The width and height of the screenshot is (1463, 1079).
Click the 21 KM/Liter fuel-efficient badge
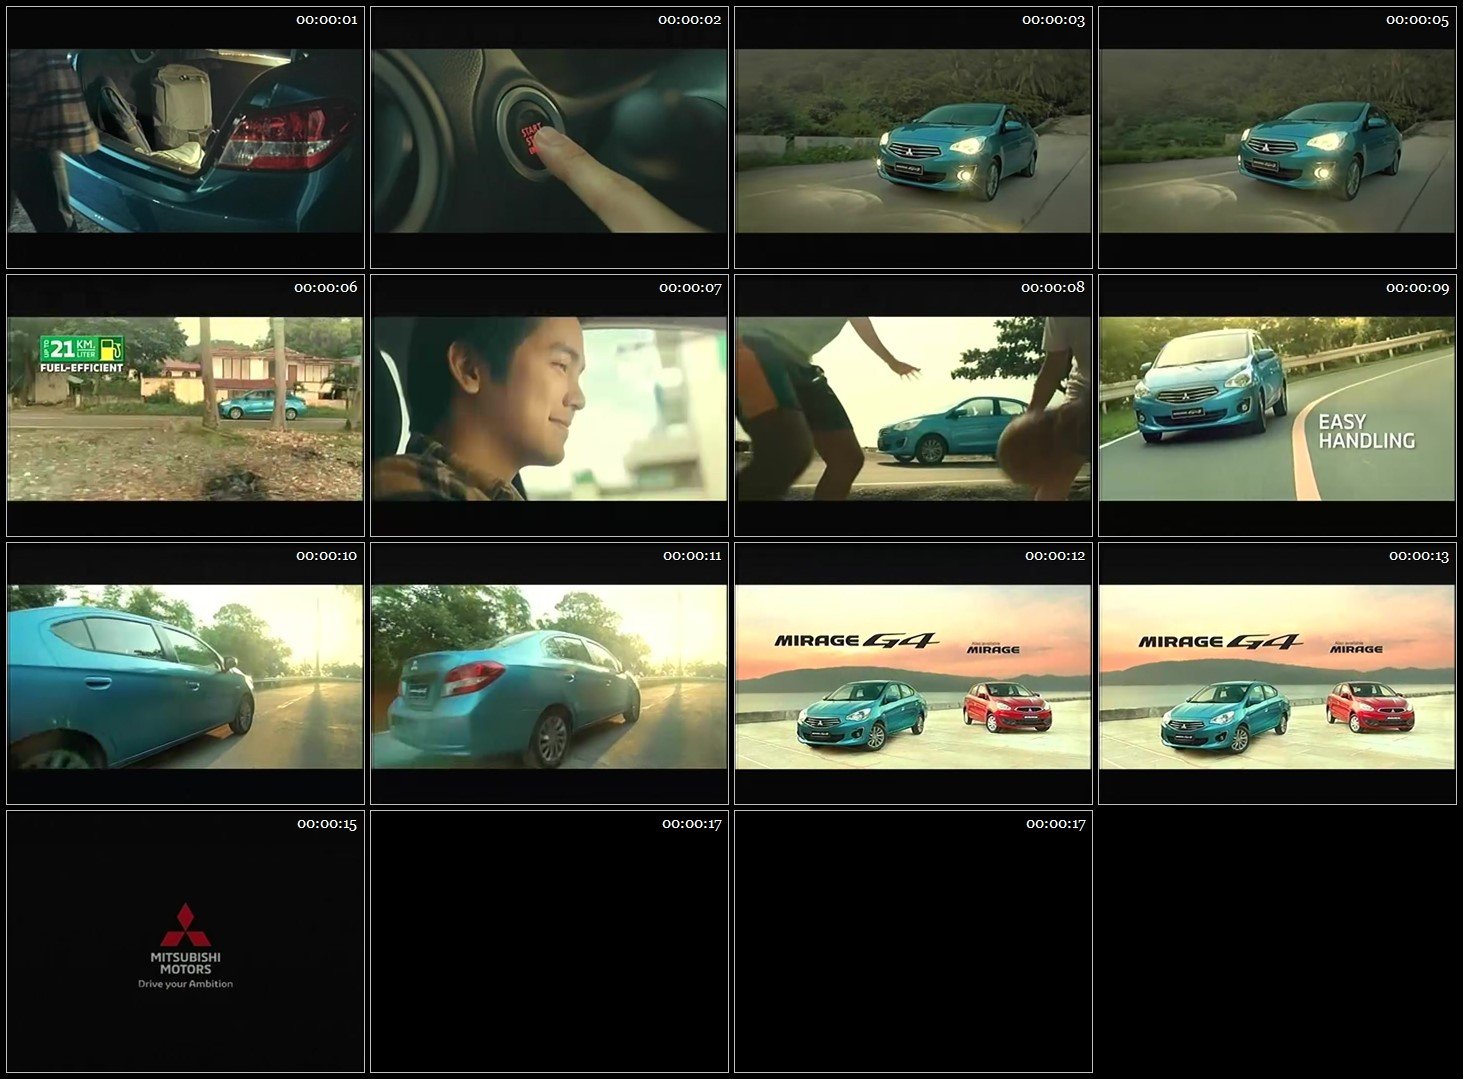pyautogui.click(x=82, y=354)
